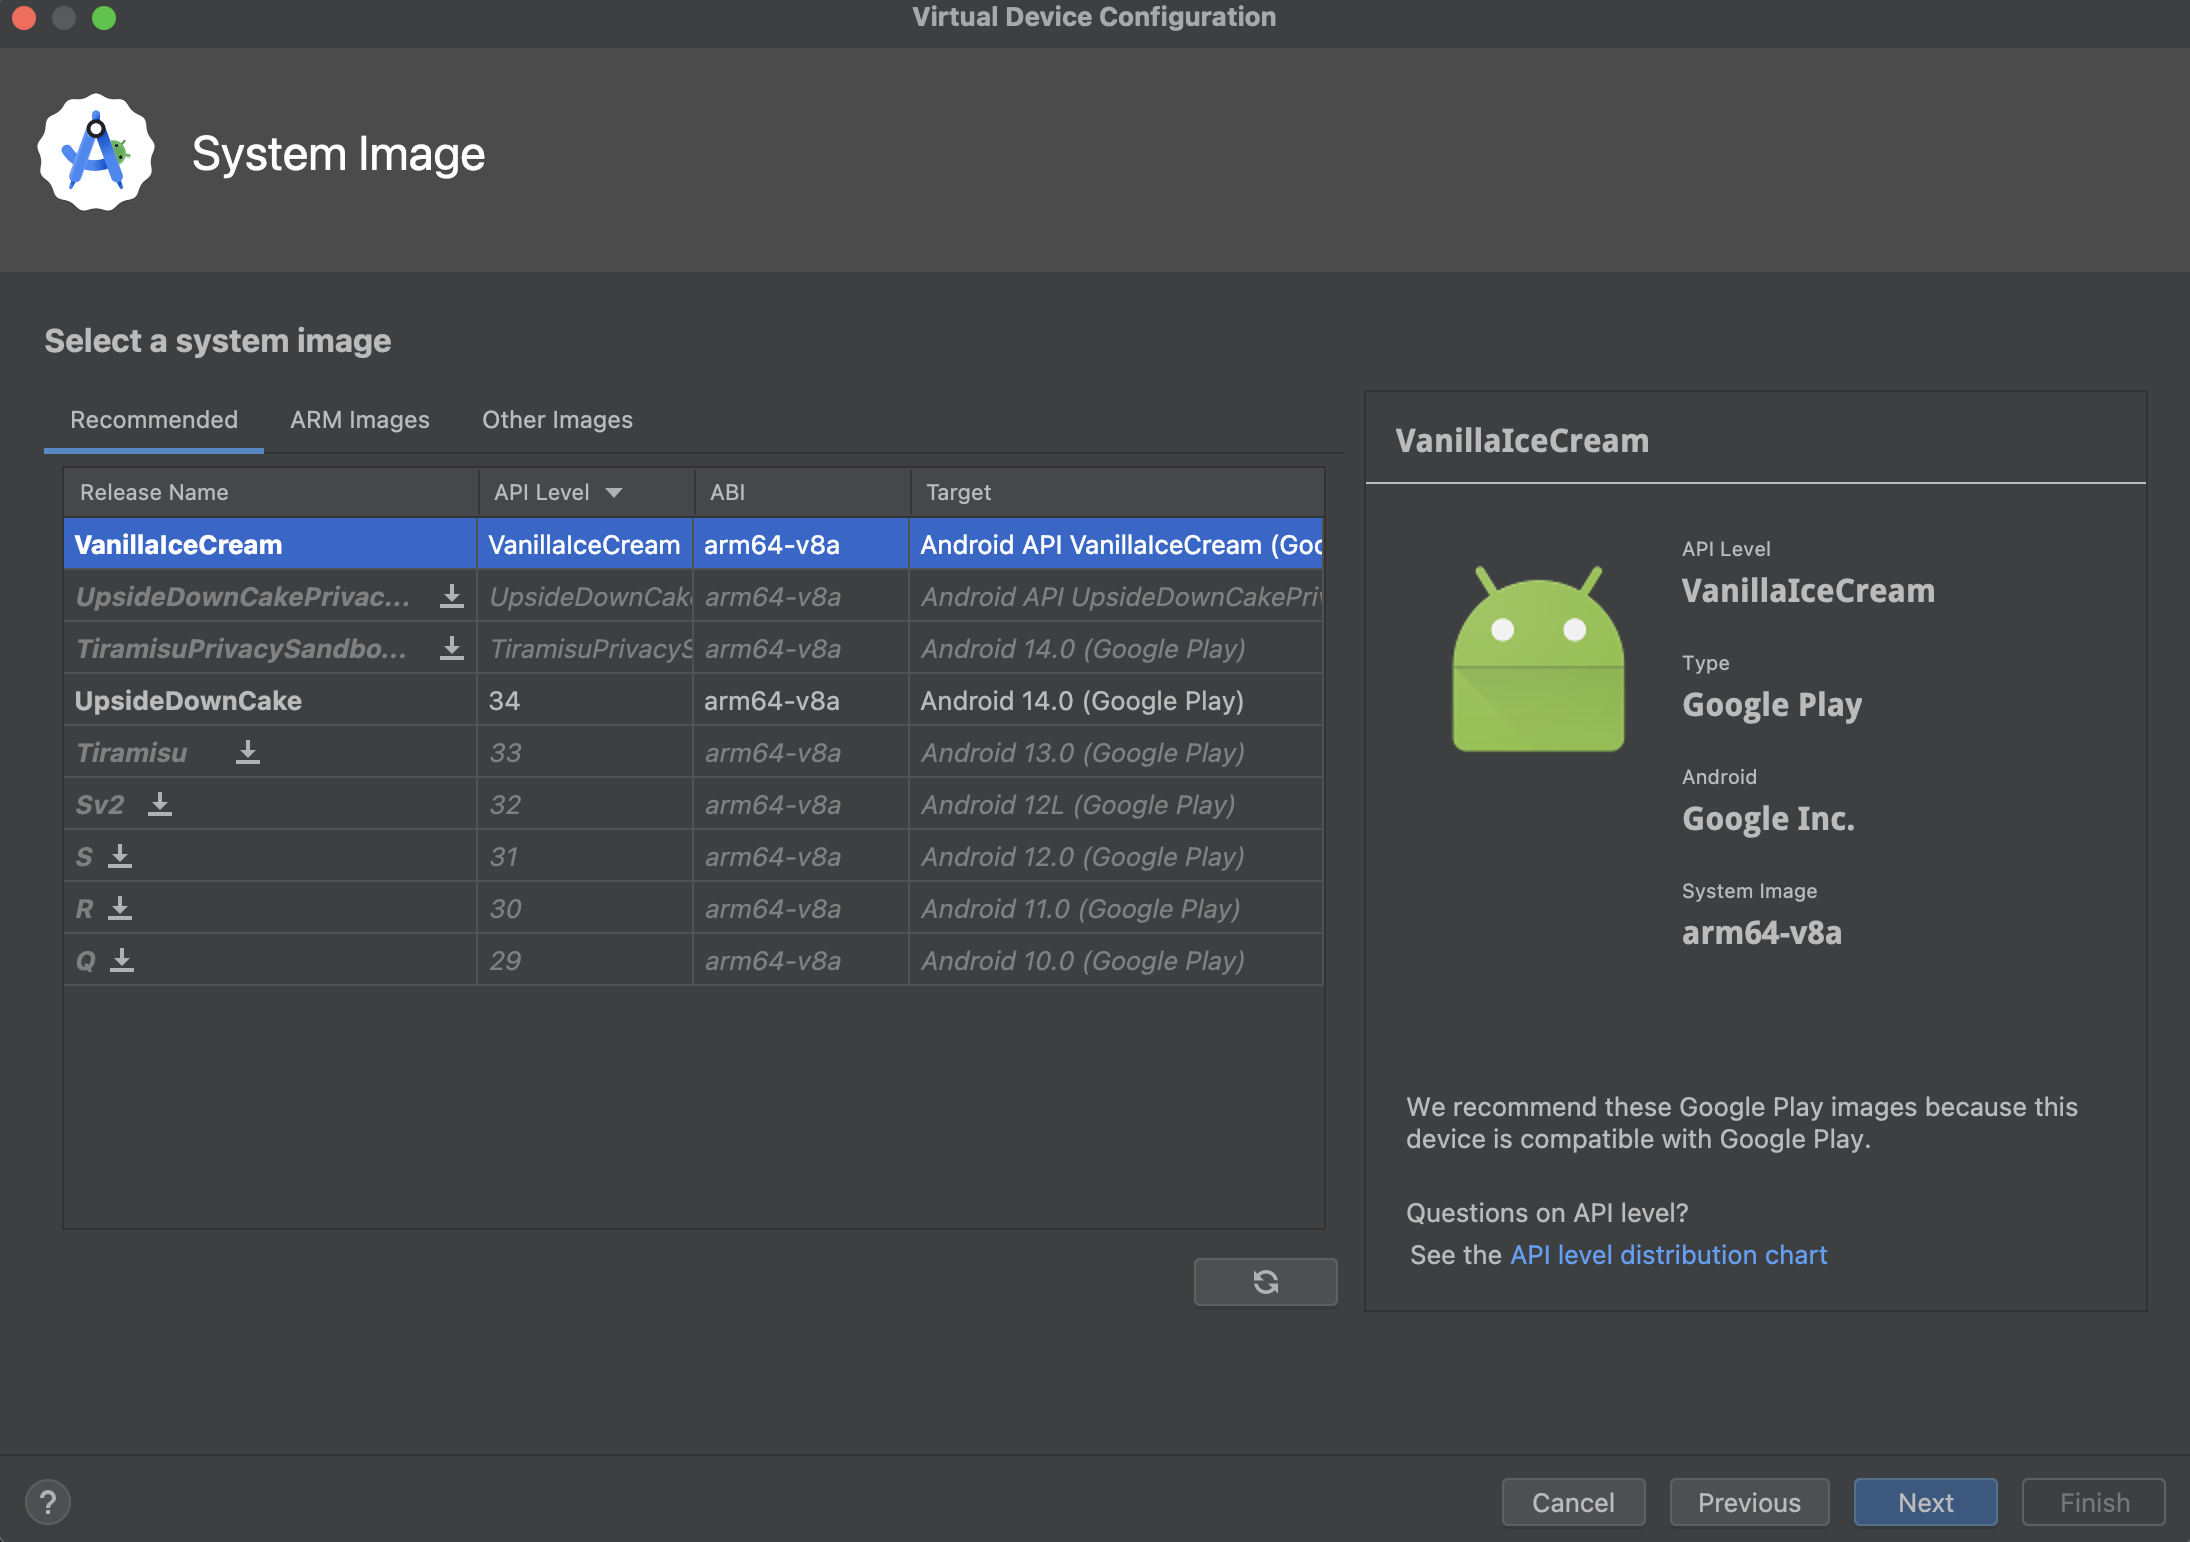Click the refresh/sync button icon
Viewport: 2190px width, 1542px height.
(1264, 1282)
